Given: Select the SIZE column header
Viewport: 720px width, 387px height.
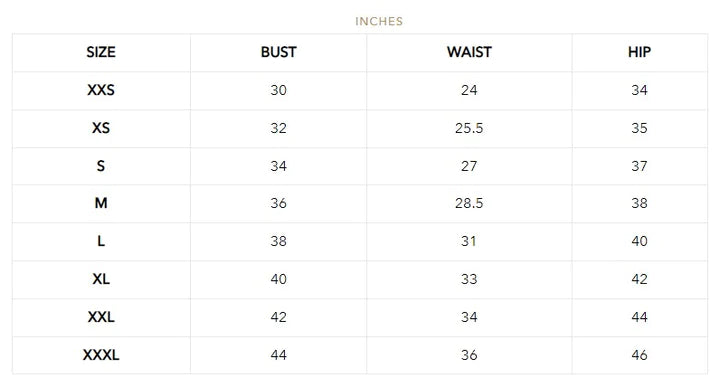Looking at the screenshot, I should pos(101,52).
